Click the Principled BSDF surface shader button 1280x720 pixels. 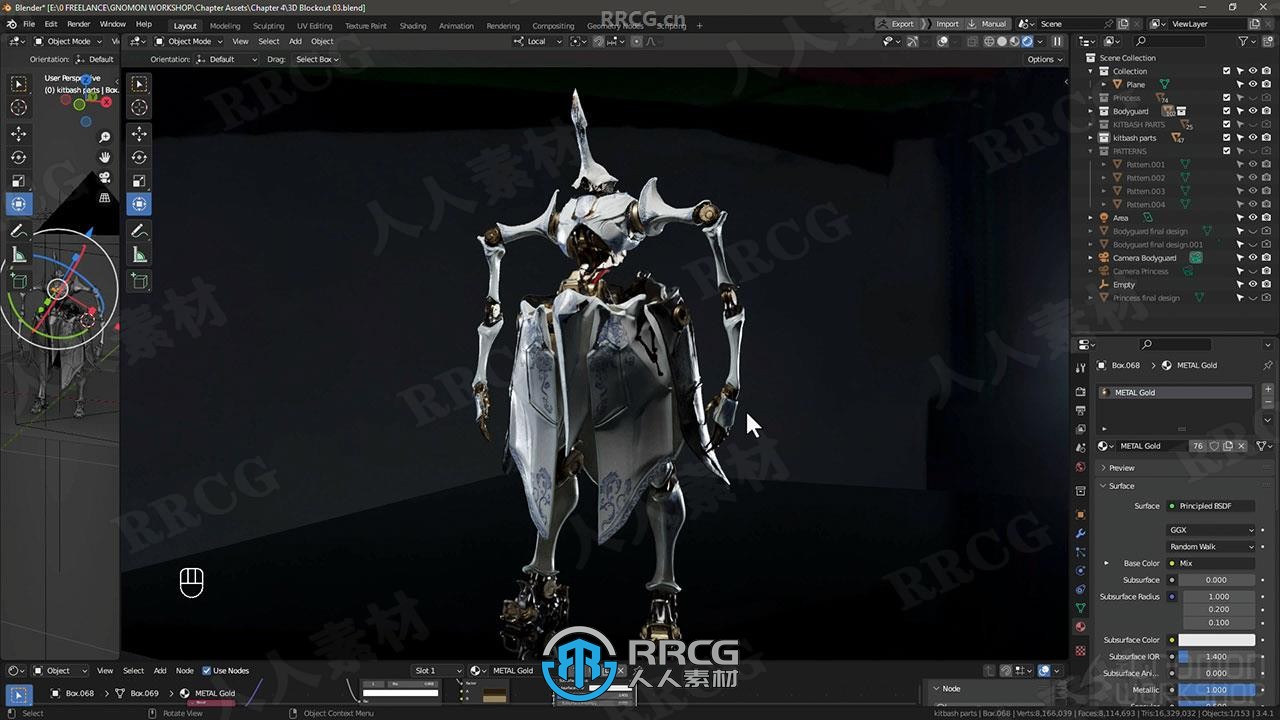(x=1210, y=506)
